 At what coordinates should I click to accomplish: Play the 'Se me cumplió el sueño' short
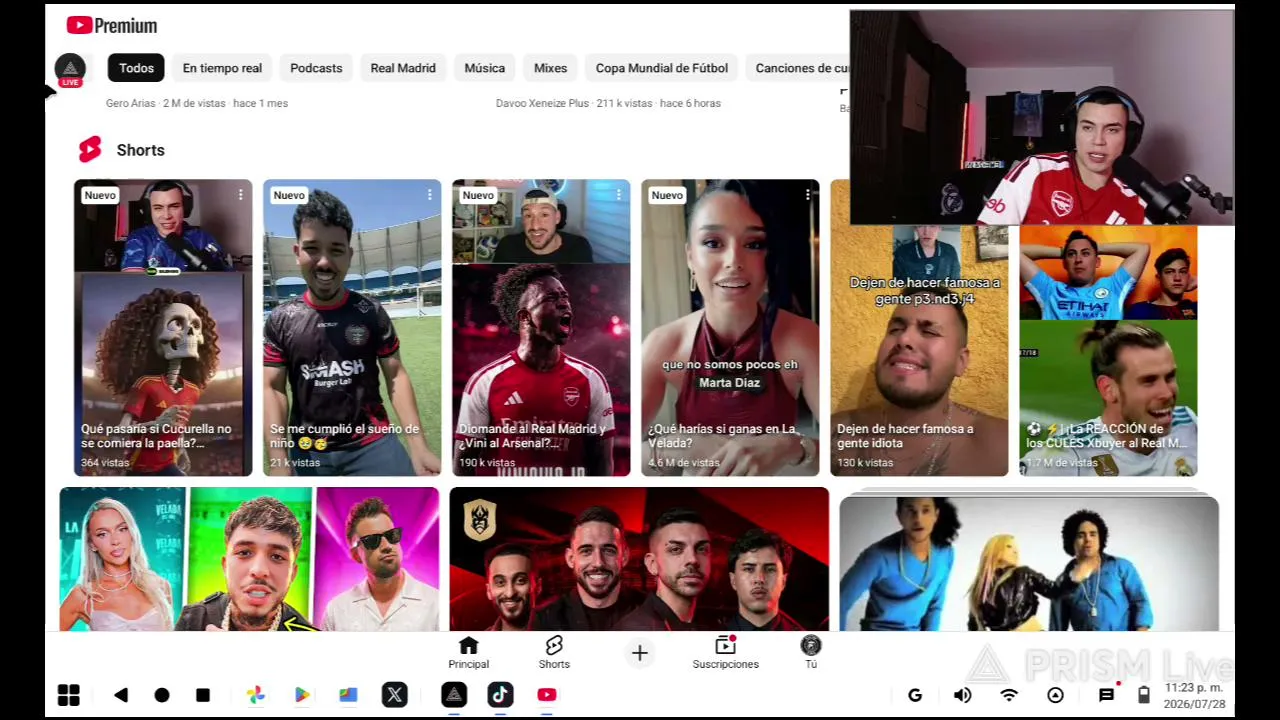pos(352,328)
